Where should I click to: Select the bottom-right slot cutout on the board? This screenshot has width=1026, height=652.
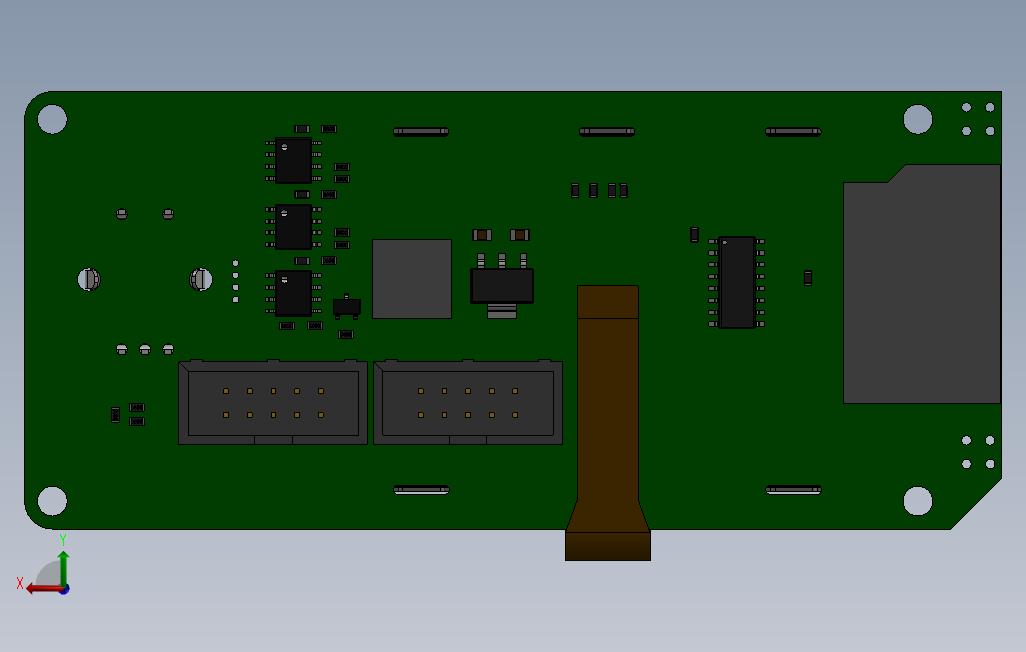pyautogui.click(x=793, y=490)
